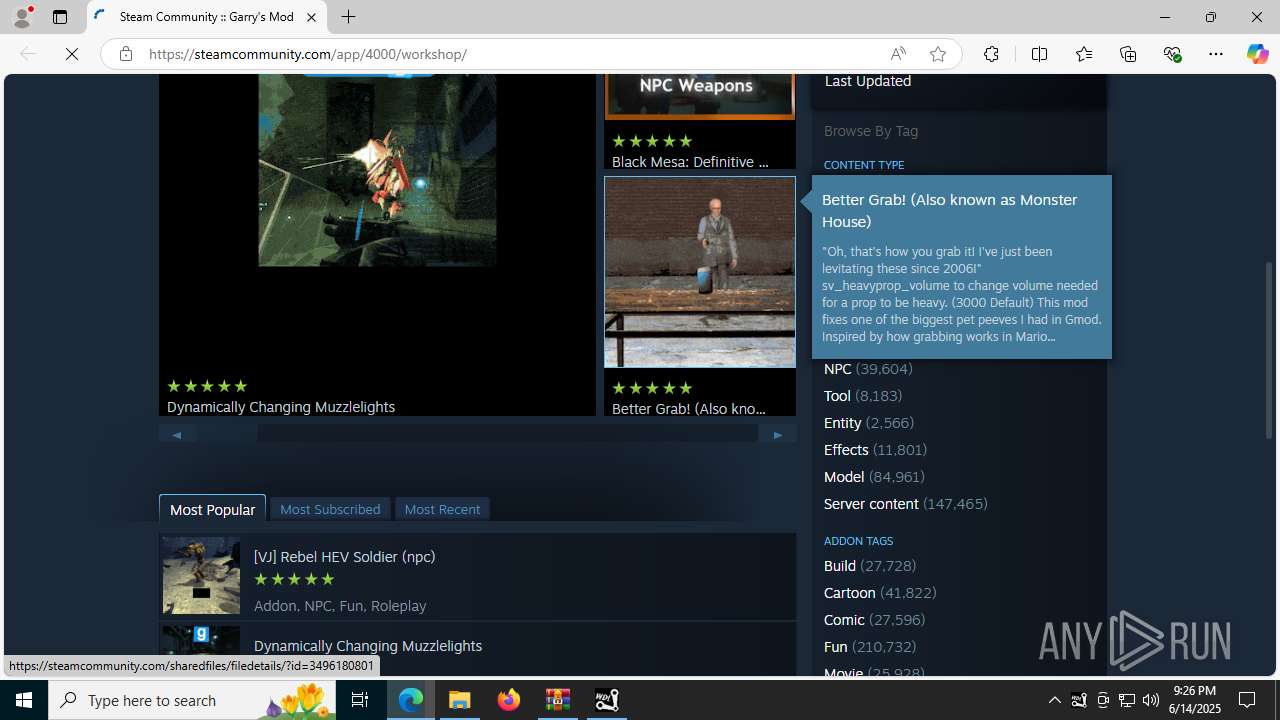Open File Explorer from the taskbar
Viewport: 1280px width, 720px height.
(460, 700)
